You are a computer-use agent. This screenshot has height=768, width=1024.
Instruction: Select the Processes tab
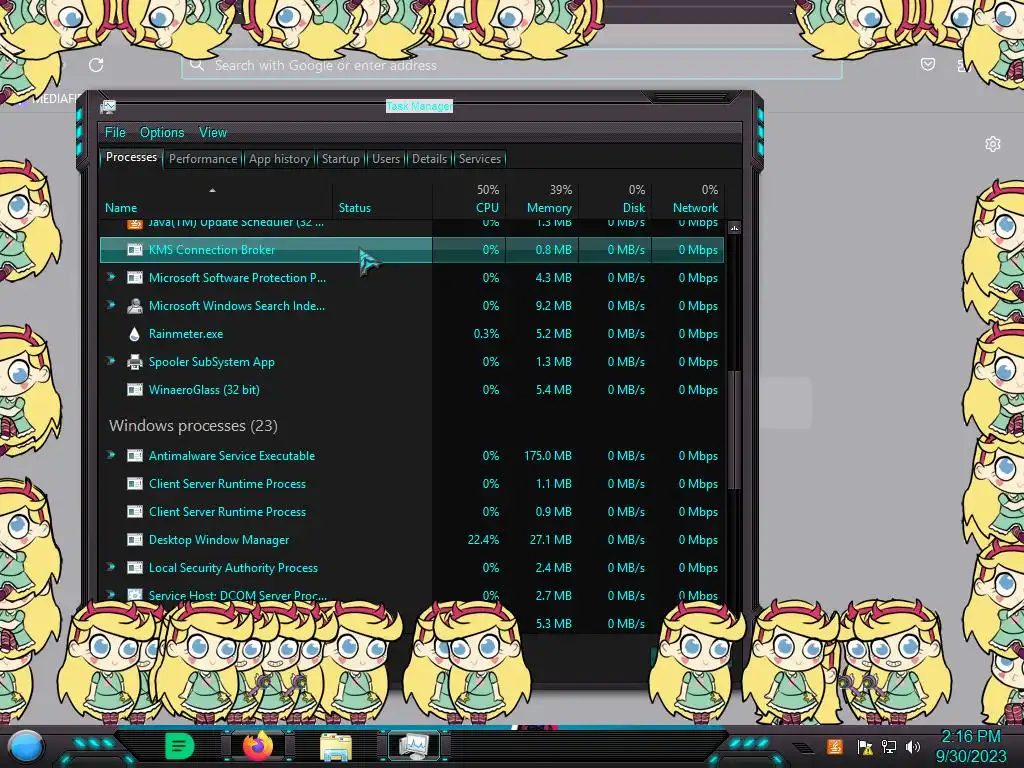point(131,157)
